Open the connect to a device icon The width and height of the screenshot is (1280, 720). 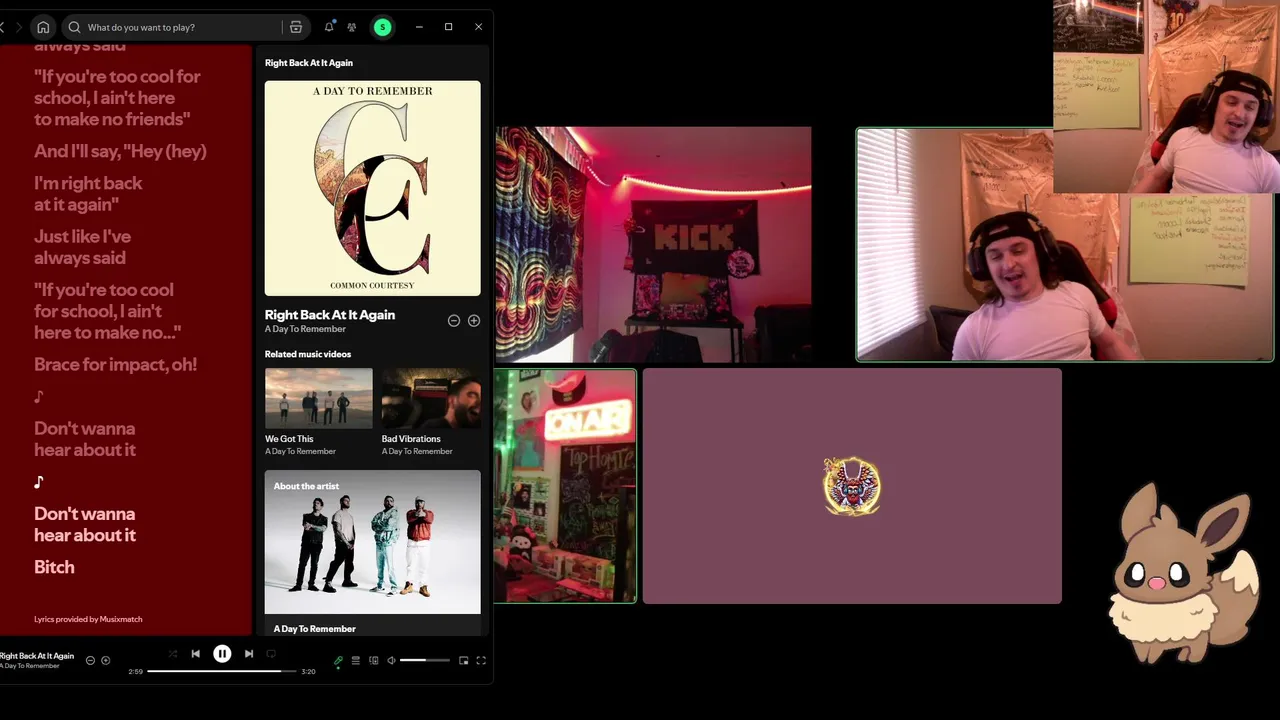coord(374,660)
